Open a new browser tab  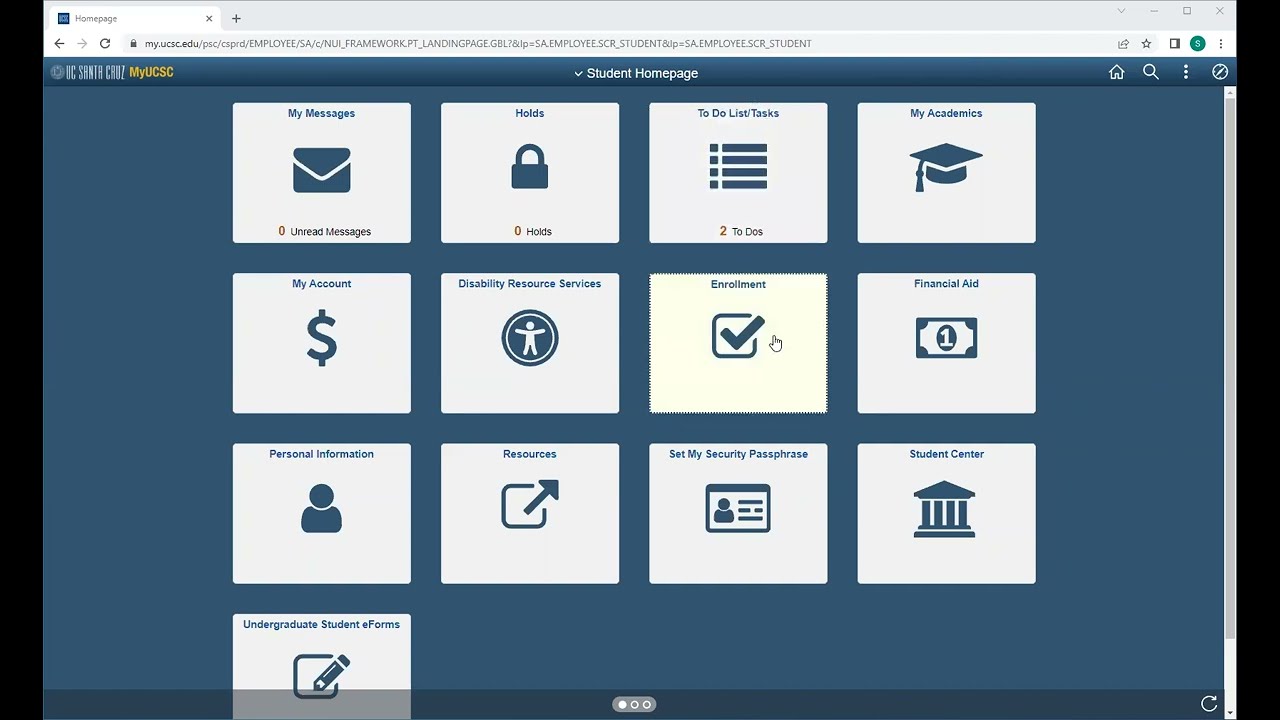click(236, 18)
